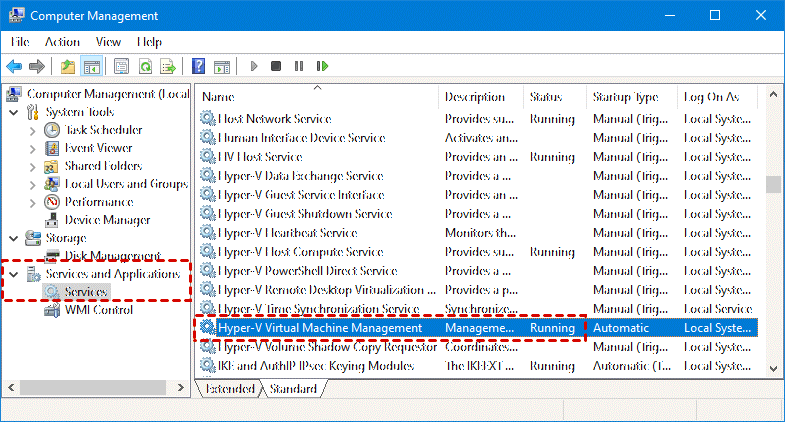Click the Stop Service square icon
Viewport: 785px width, 422px height.
pyautogui.click(x=276, y=66)
